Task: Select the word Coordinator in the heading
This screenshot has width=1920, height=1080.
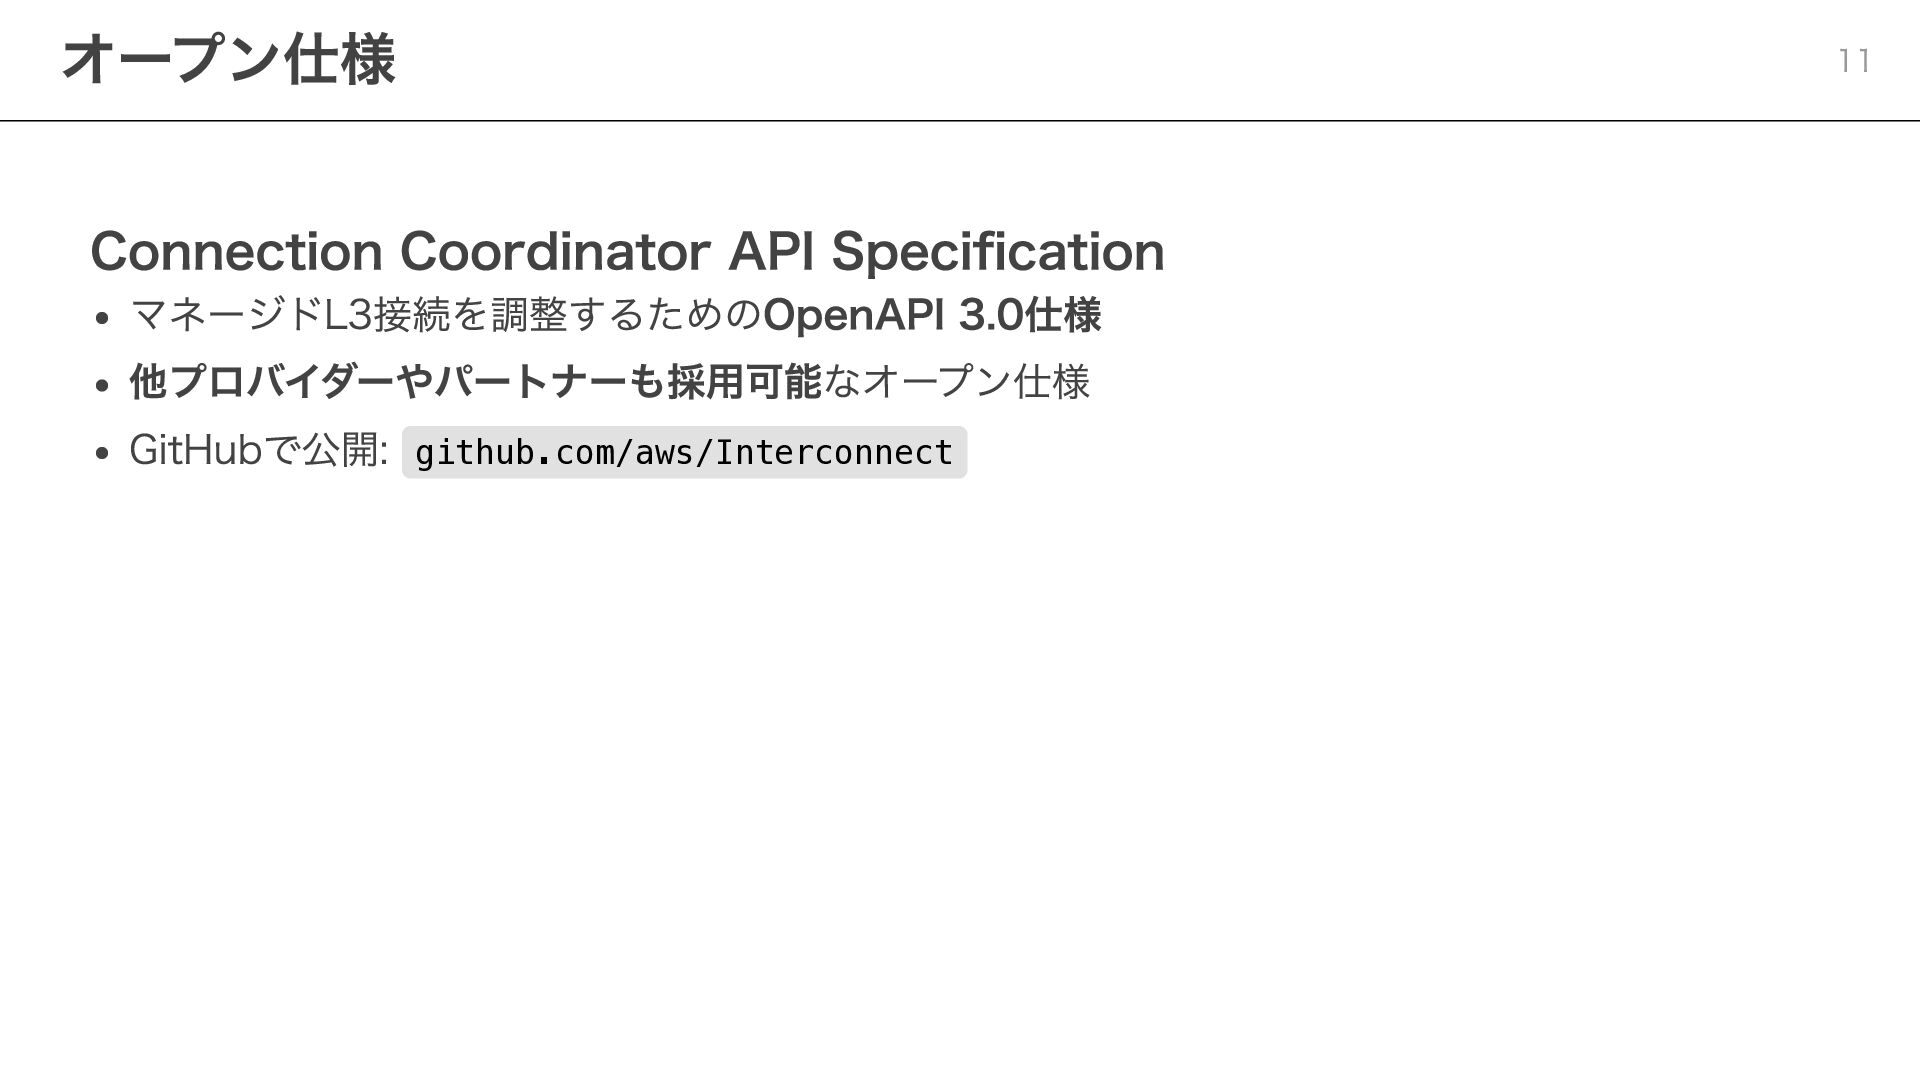Action: click(555, 251)
